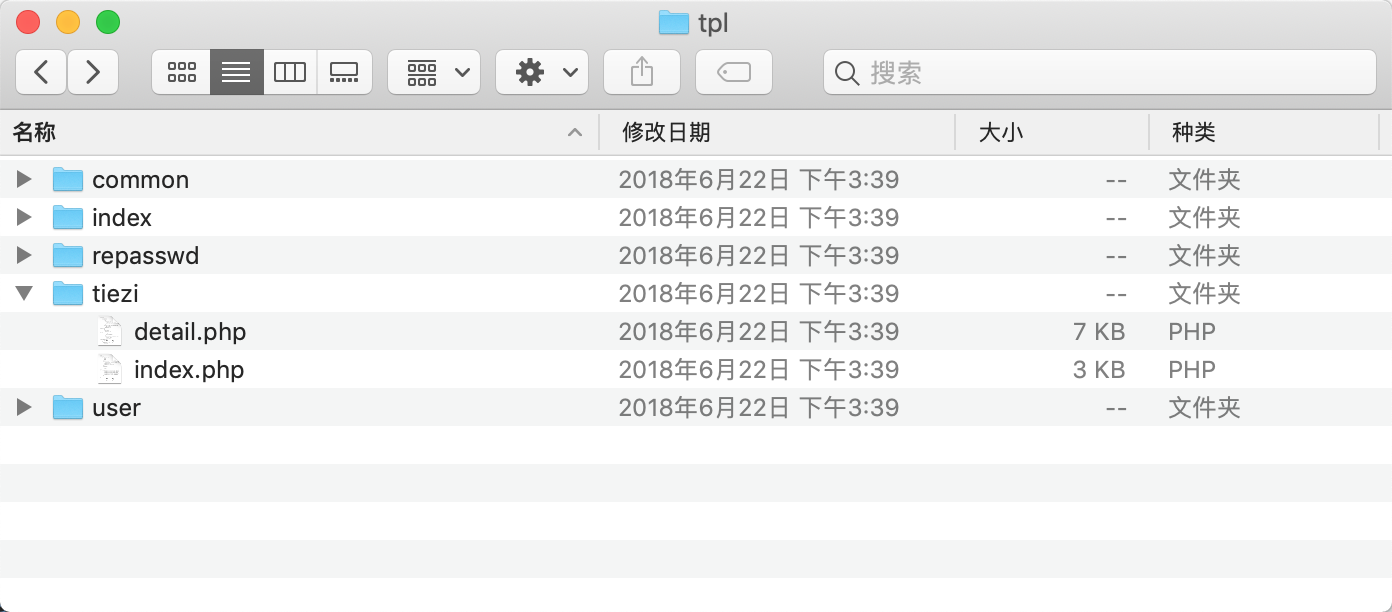Expand the repasswd folder
The height and width of the screenshot is (612, 1392).
point(25,256)
